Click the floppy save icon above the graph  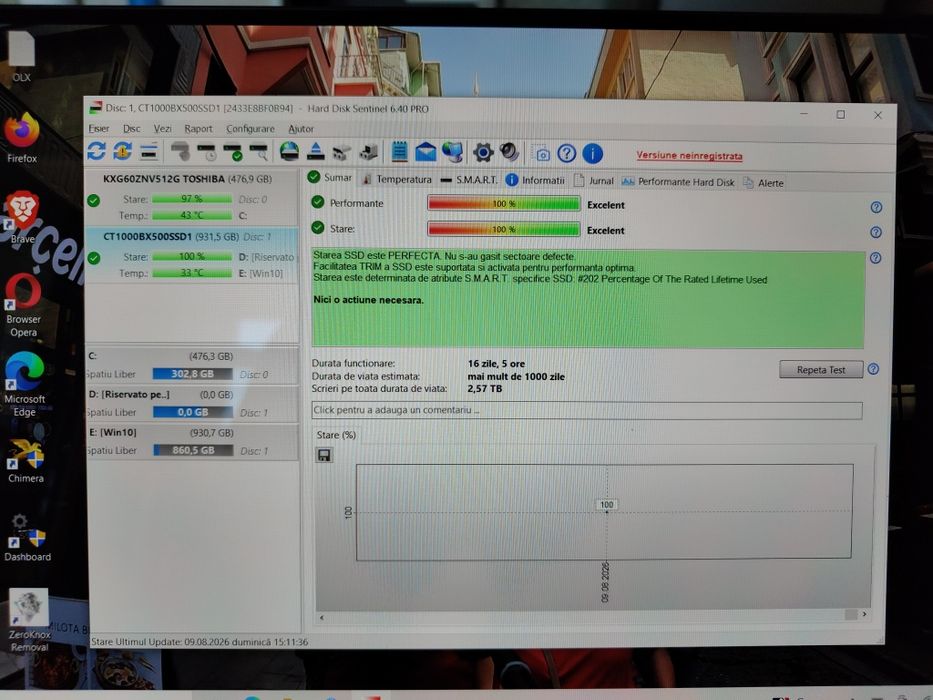pos(324,456)
